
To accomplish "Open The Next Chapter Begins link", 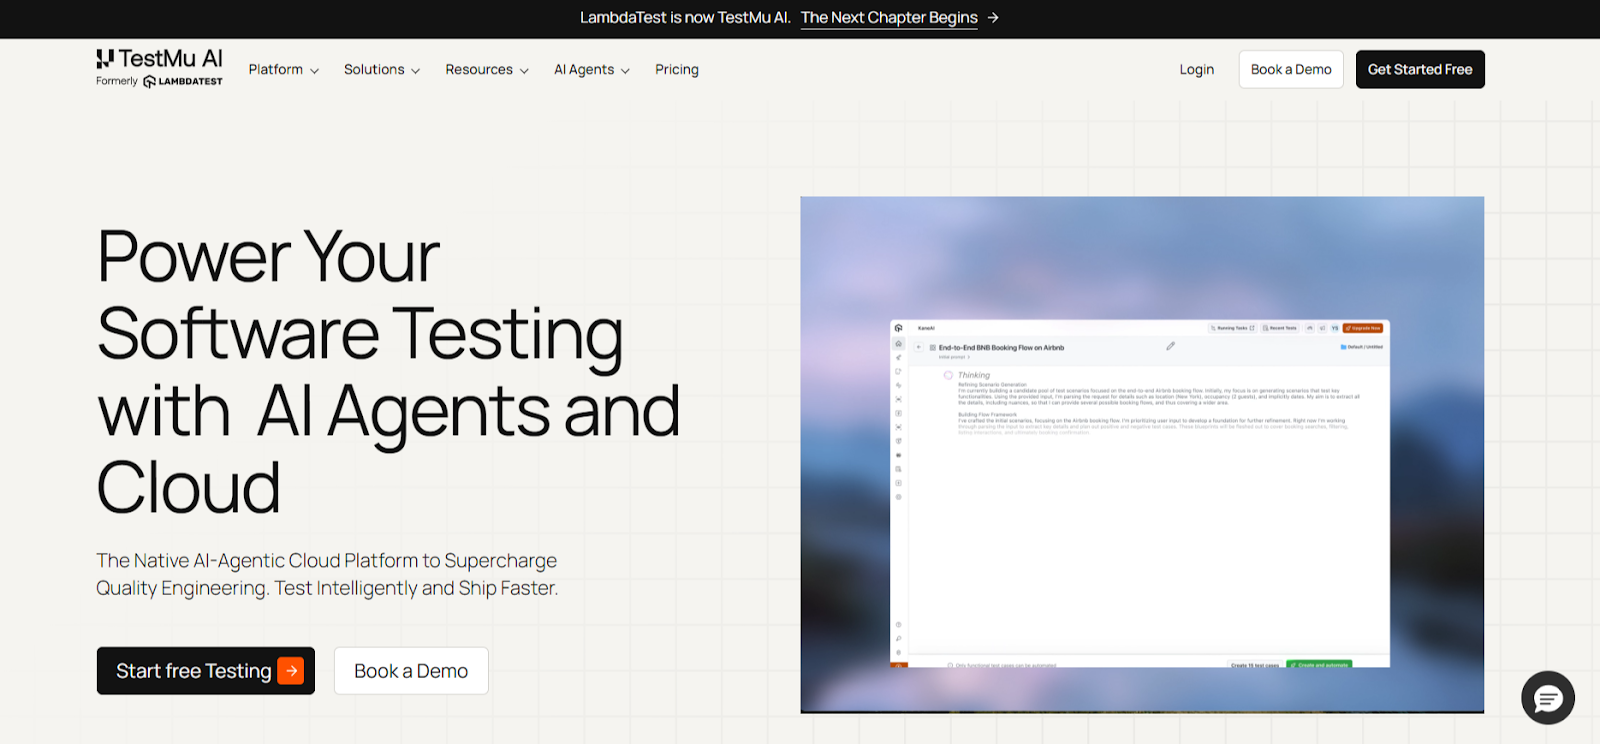I will click(889, 18).
